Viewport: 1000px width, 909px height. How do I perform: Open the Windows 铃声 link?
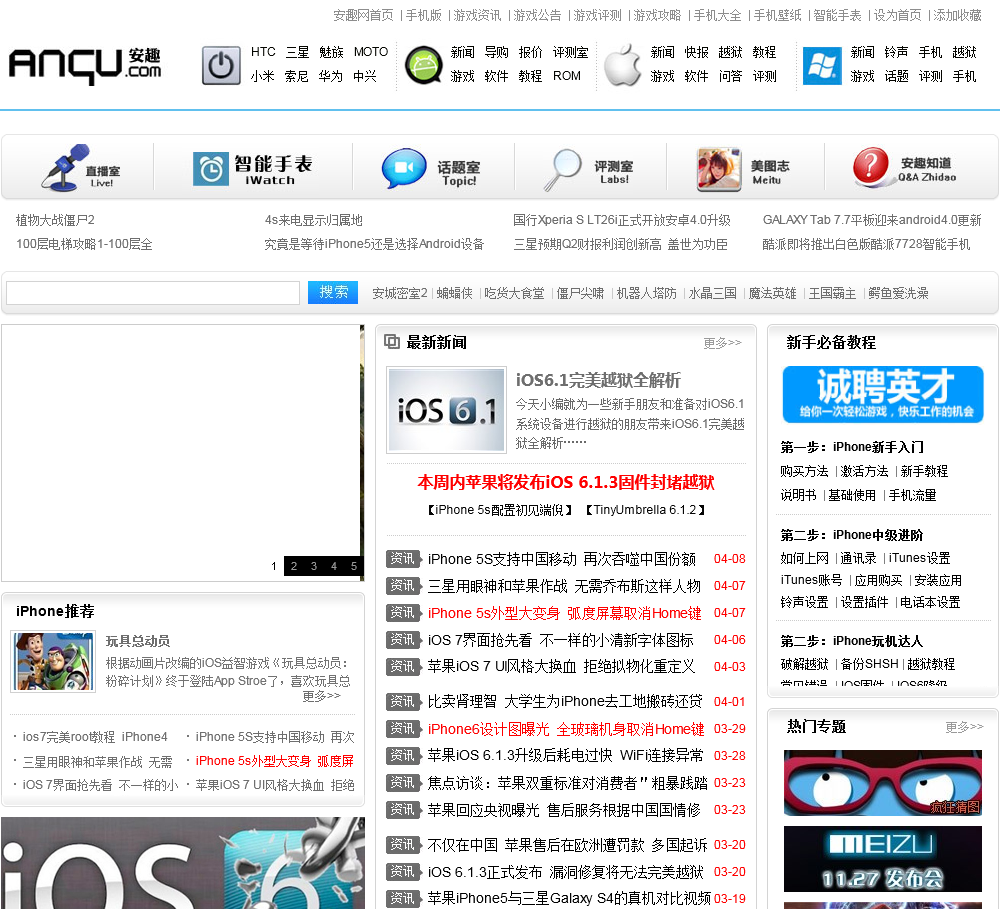point(897,52)
